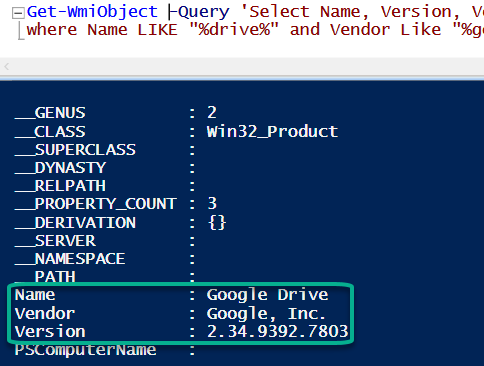This screenshot has height=366, width=484.
Task: Click the __NAMESPACE property line
Action: point(105,259)
